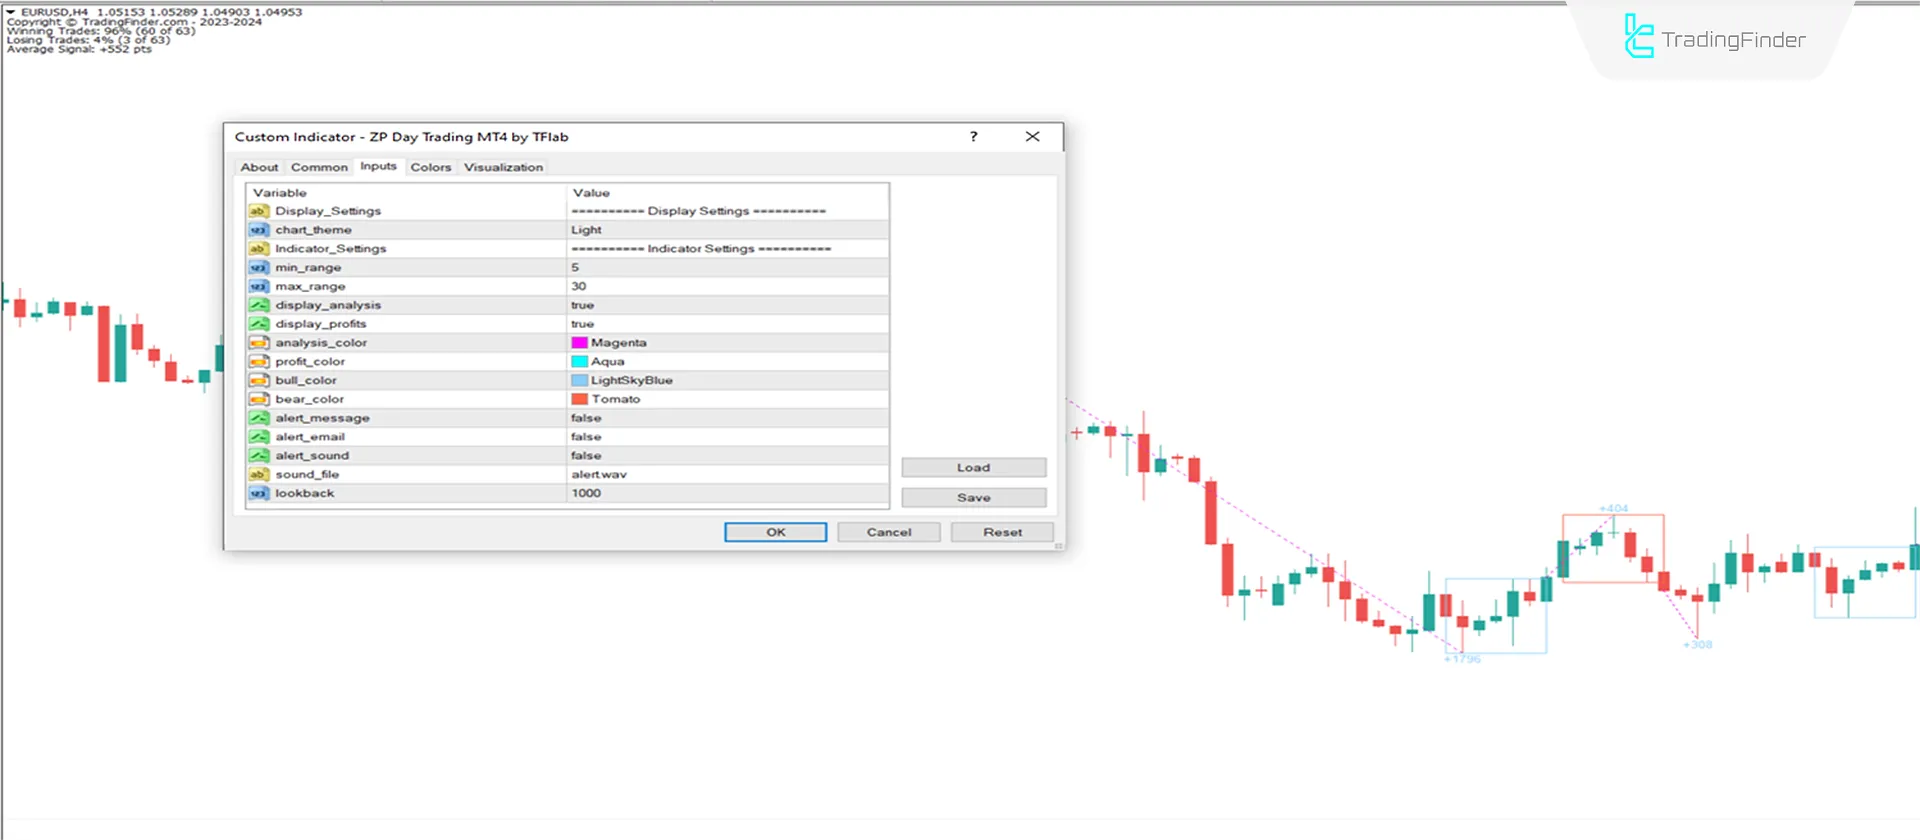
Task: Open the Visualization tab
Action: coord(503,168)
